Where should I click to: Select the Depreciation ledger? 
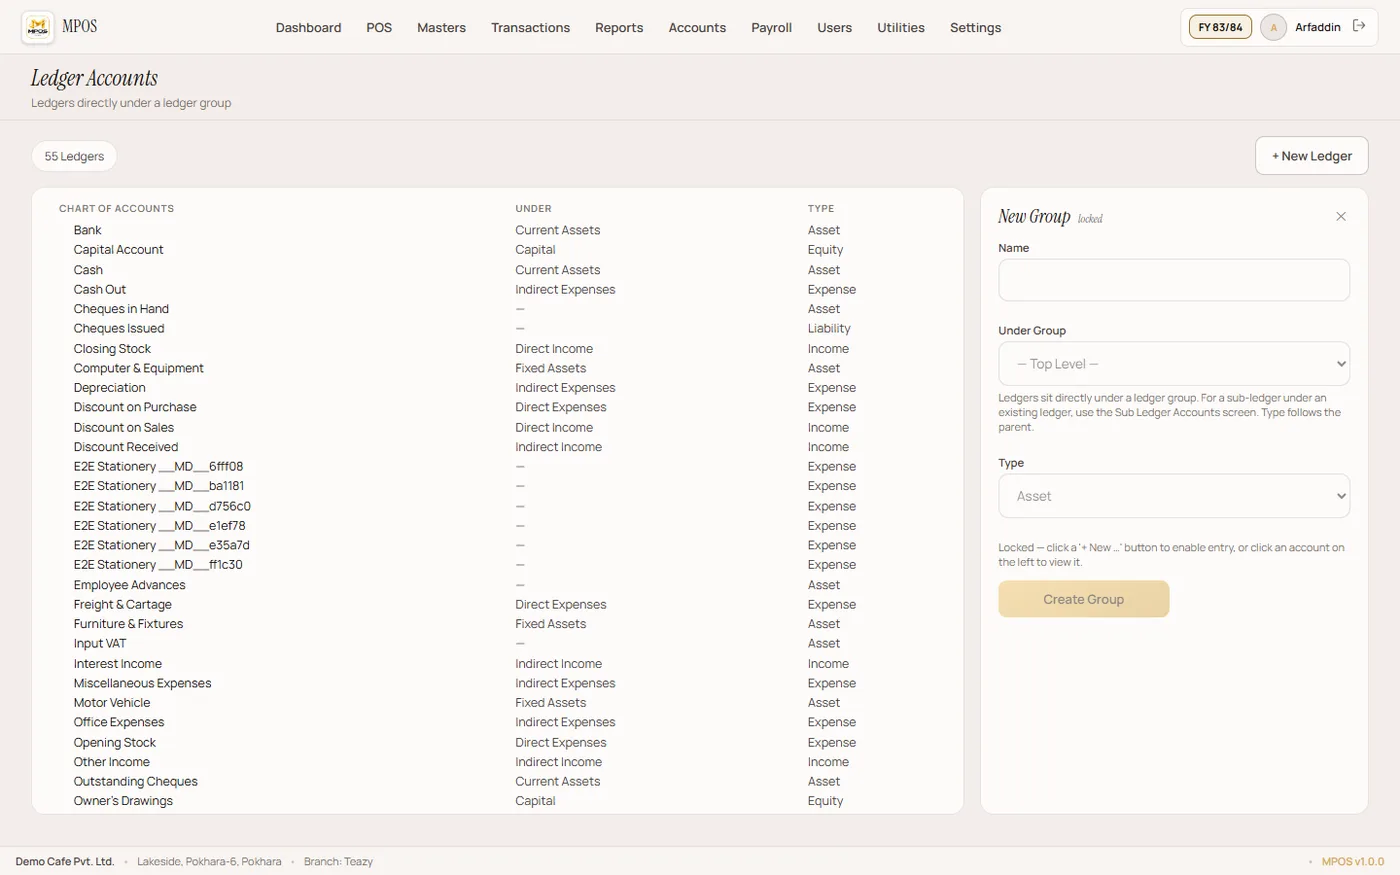click(497, 388)
